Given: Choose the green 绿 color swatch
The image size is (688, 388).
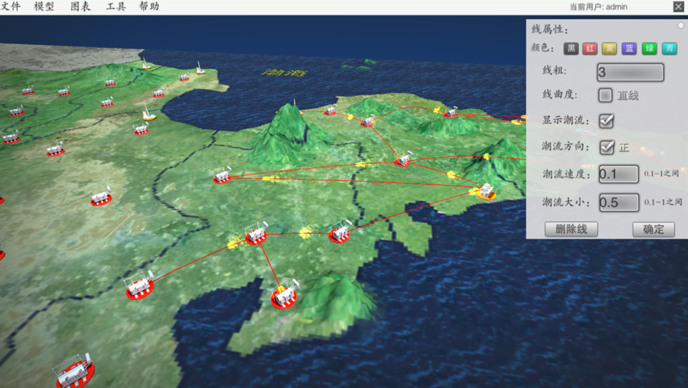Looking at the screenshot, I should 649,48.
